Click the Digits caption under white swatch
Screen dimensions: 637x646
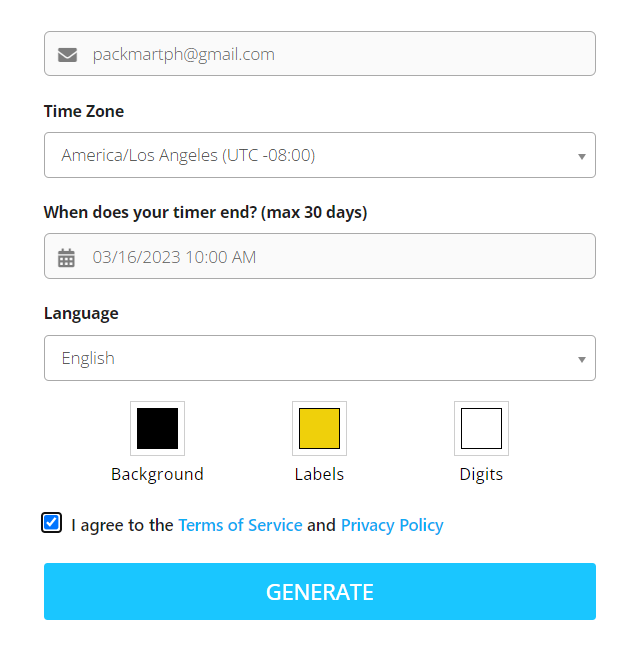481,474
